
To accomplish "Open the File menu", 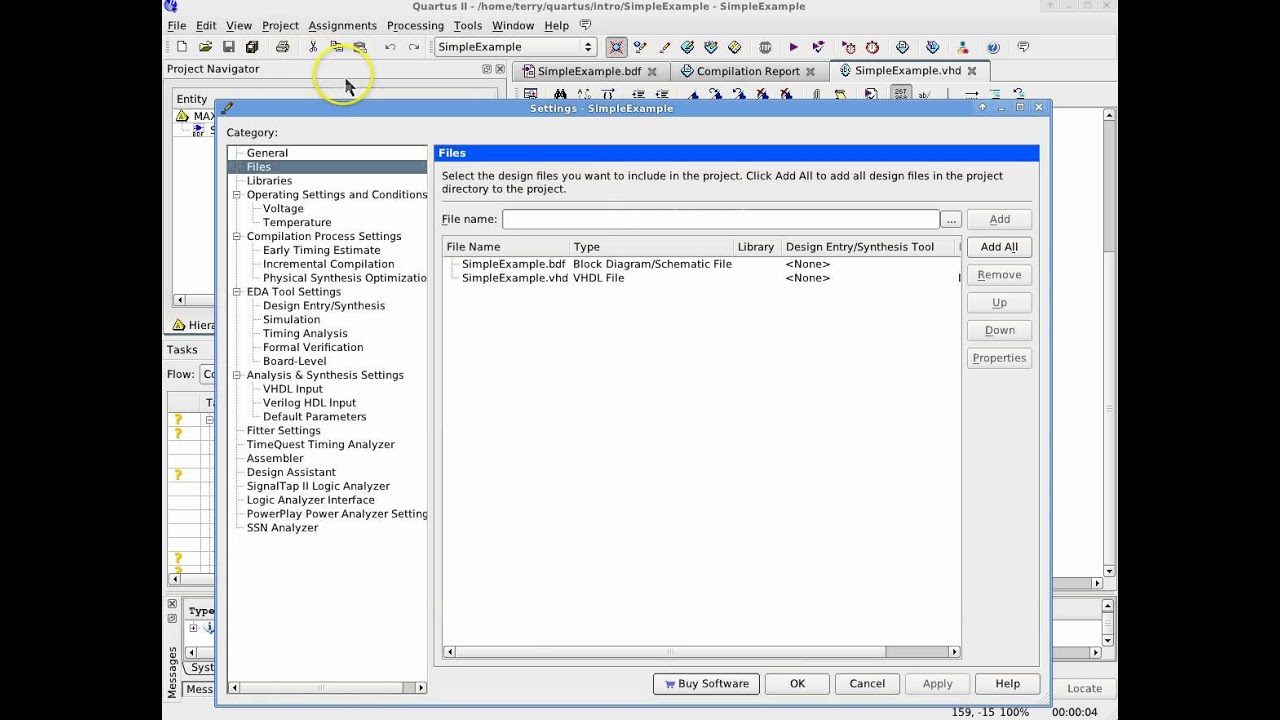I will click(x=176, y=25).
